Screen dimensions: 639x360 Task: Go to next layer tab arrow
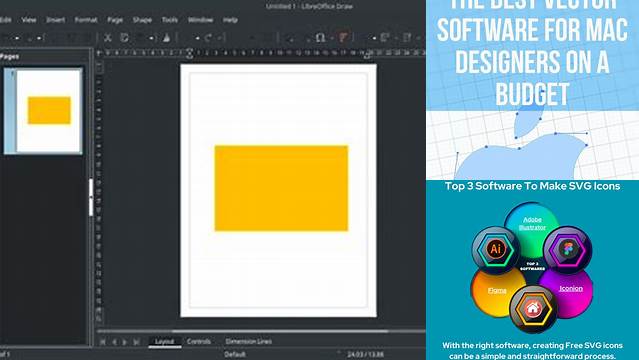click(x=125, y=342)
